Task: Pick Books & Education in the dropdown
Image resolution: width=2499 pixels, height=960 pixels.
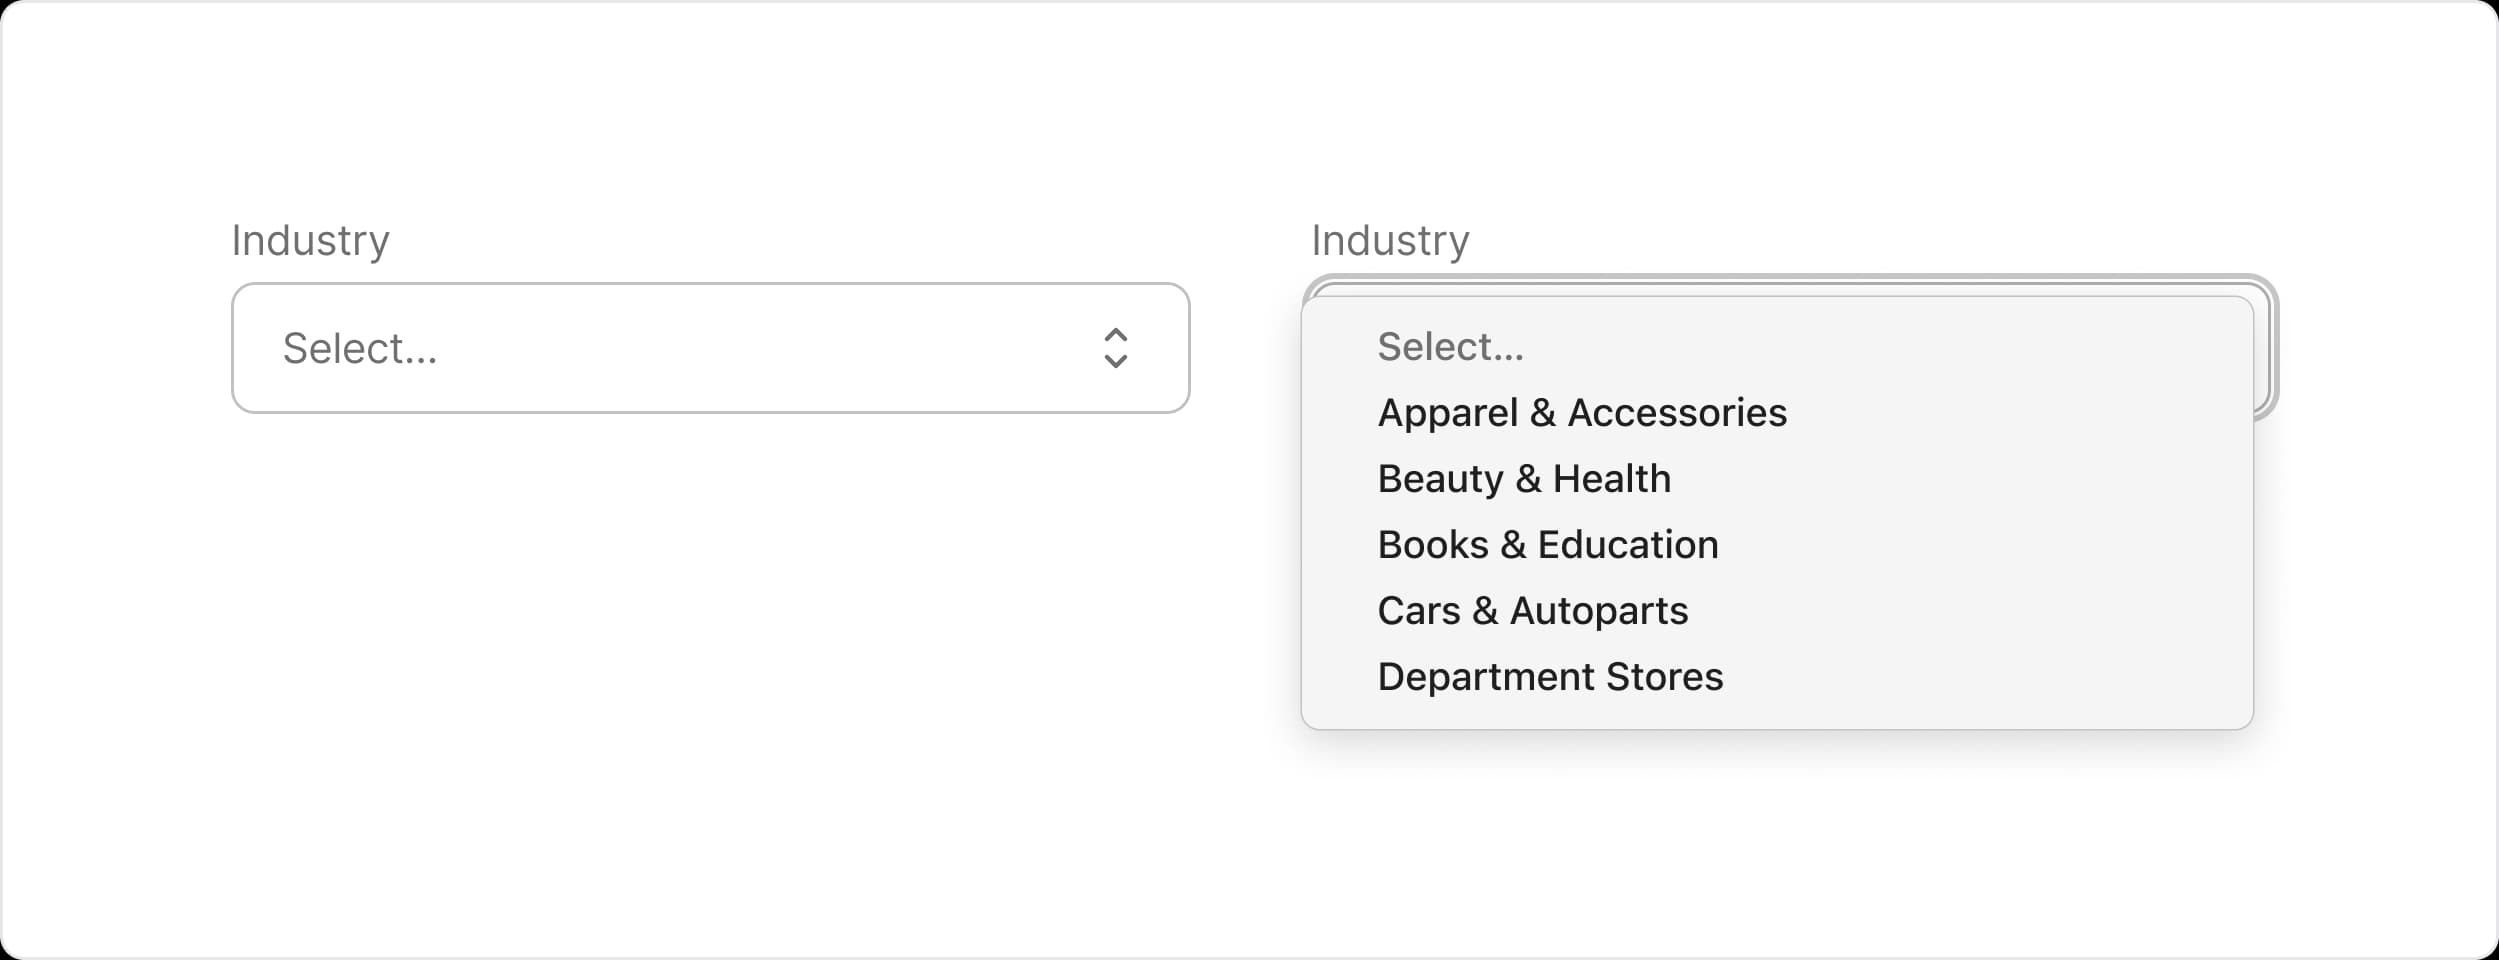Action: (x=1547, y=545)
